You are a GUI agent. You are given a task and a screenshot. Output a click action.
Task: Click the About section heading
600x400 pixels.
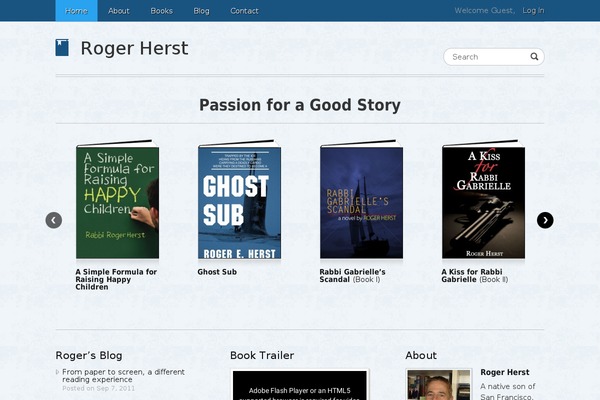tap(421, 355)
